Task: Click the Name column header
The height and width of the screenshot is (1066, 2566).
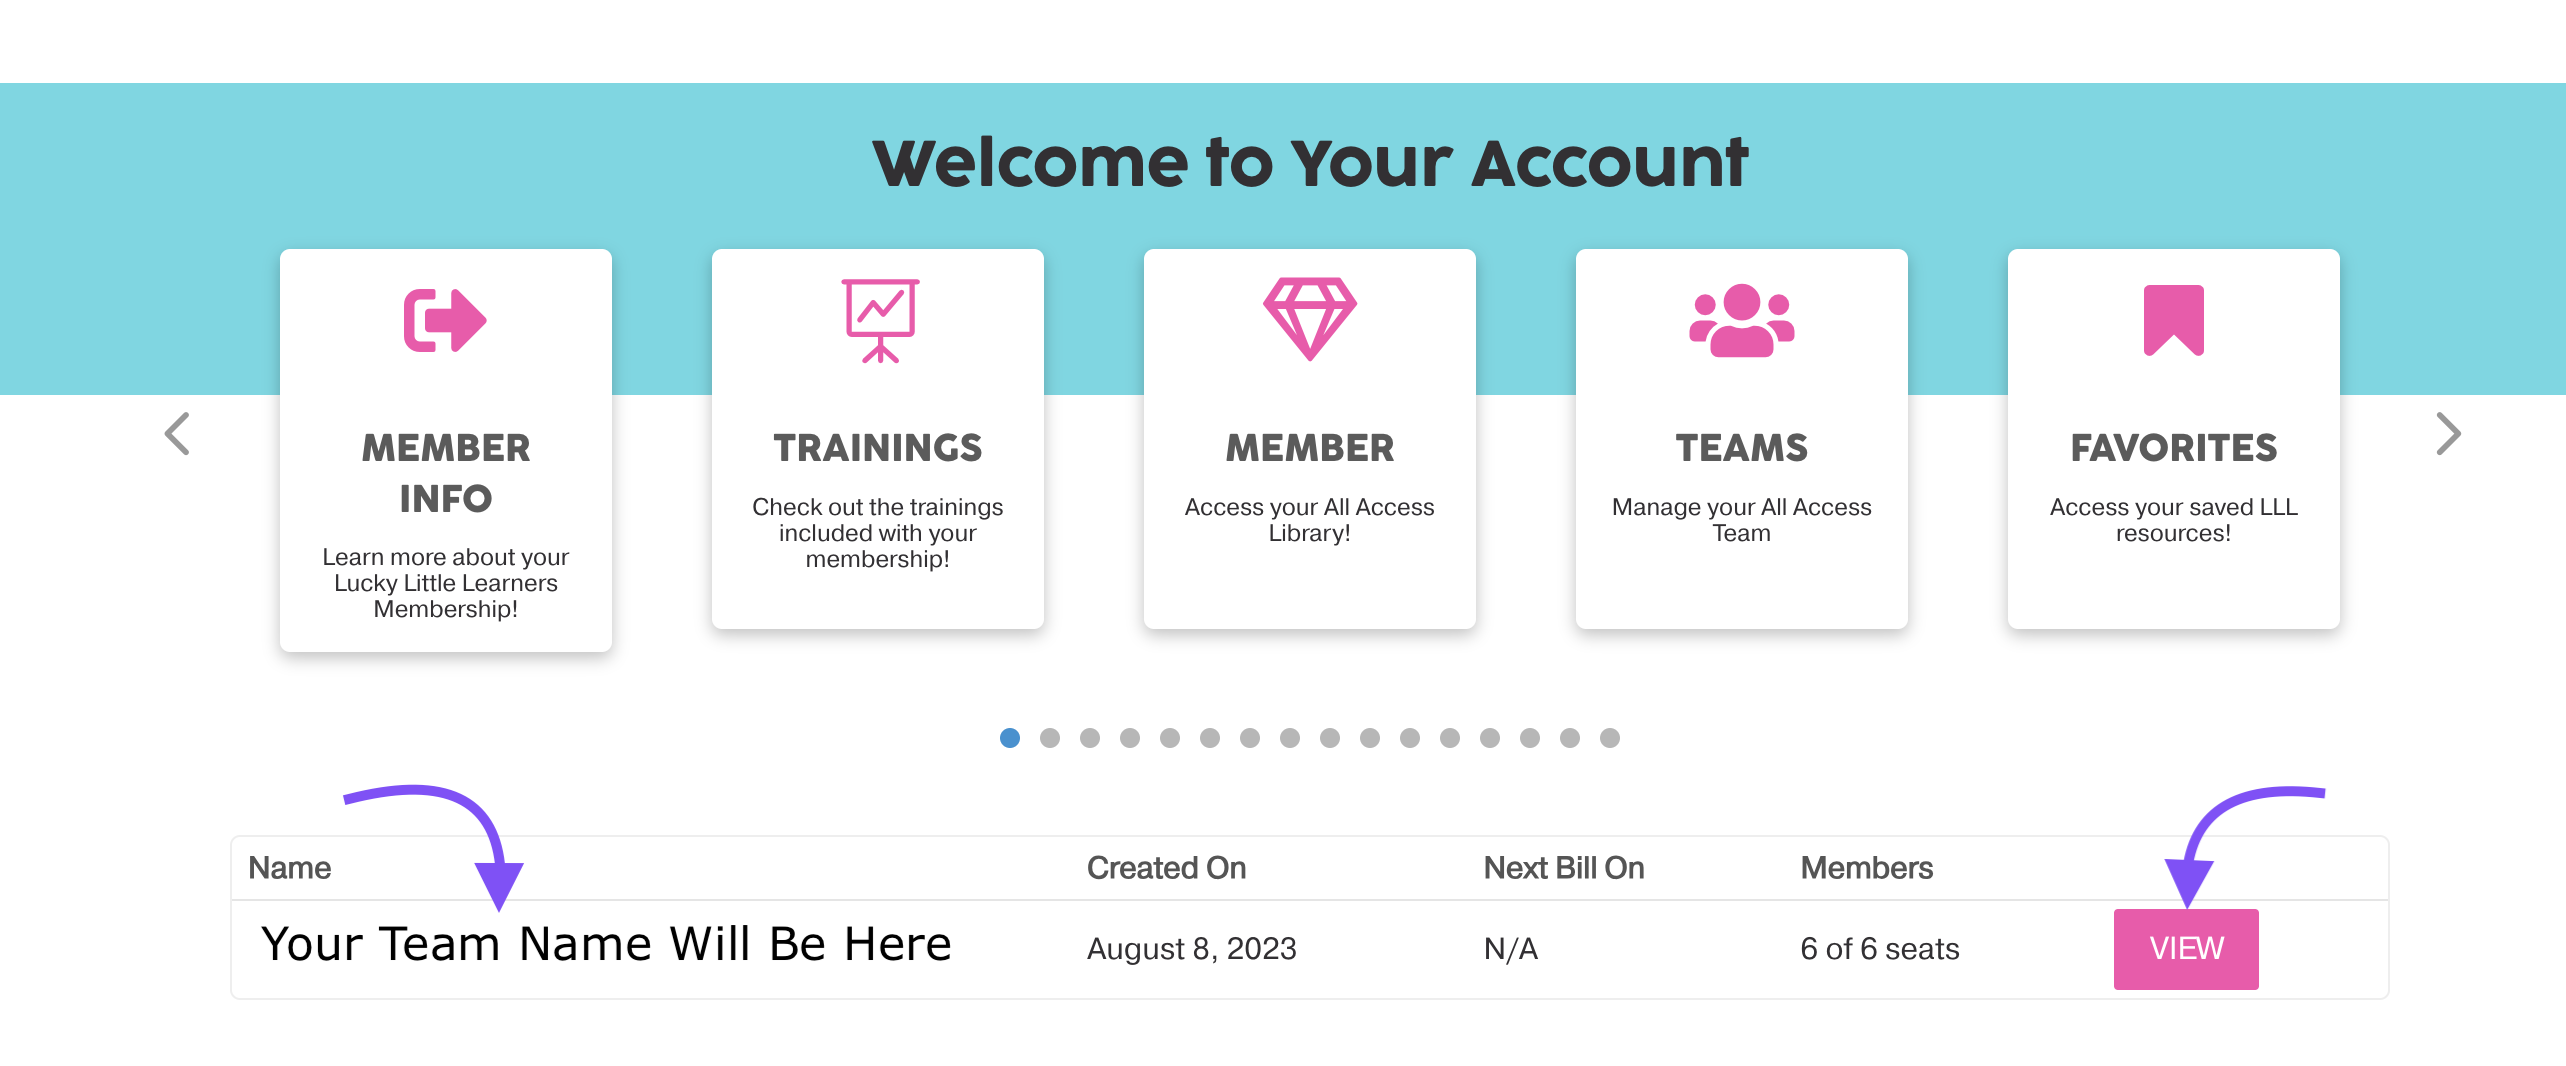Action: (x=288, y=867)
